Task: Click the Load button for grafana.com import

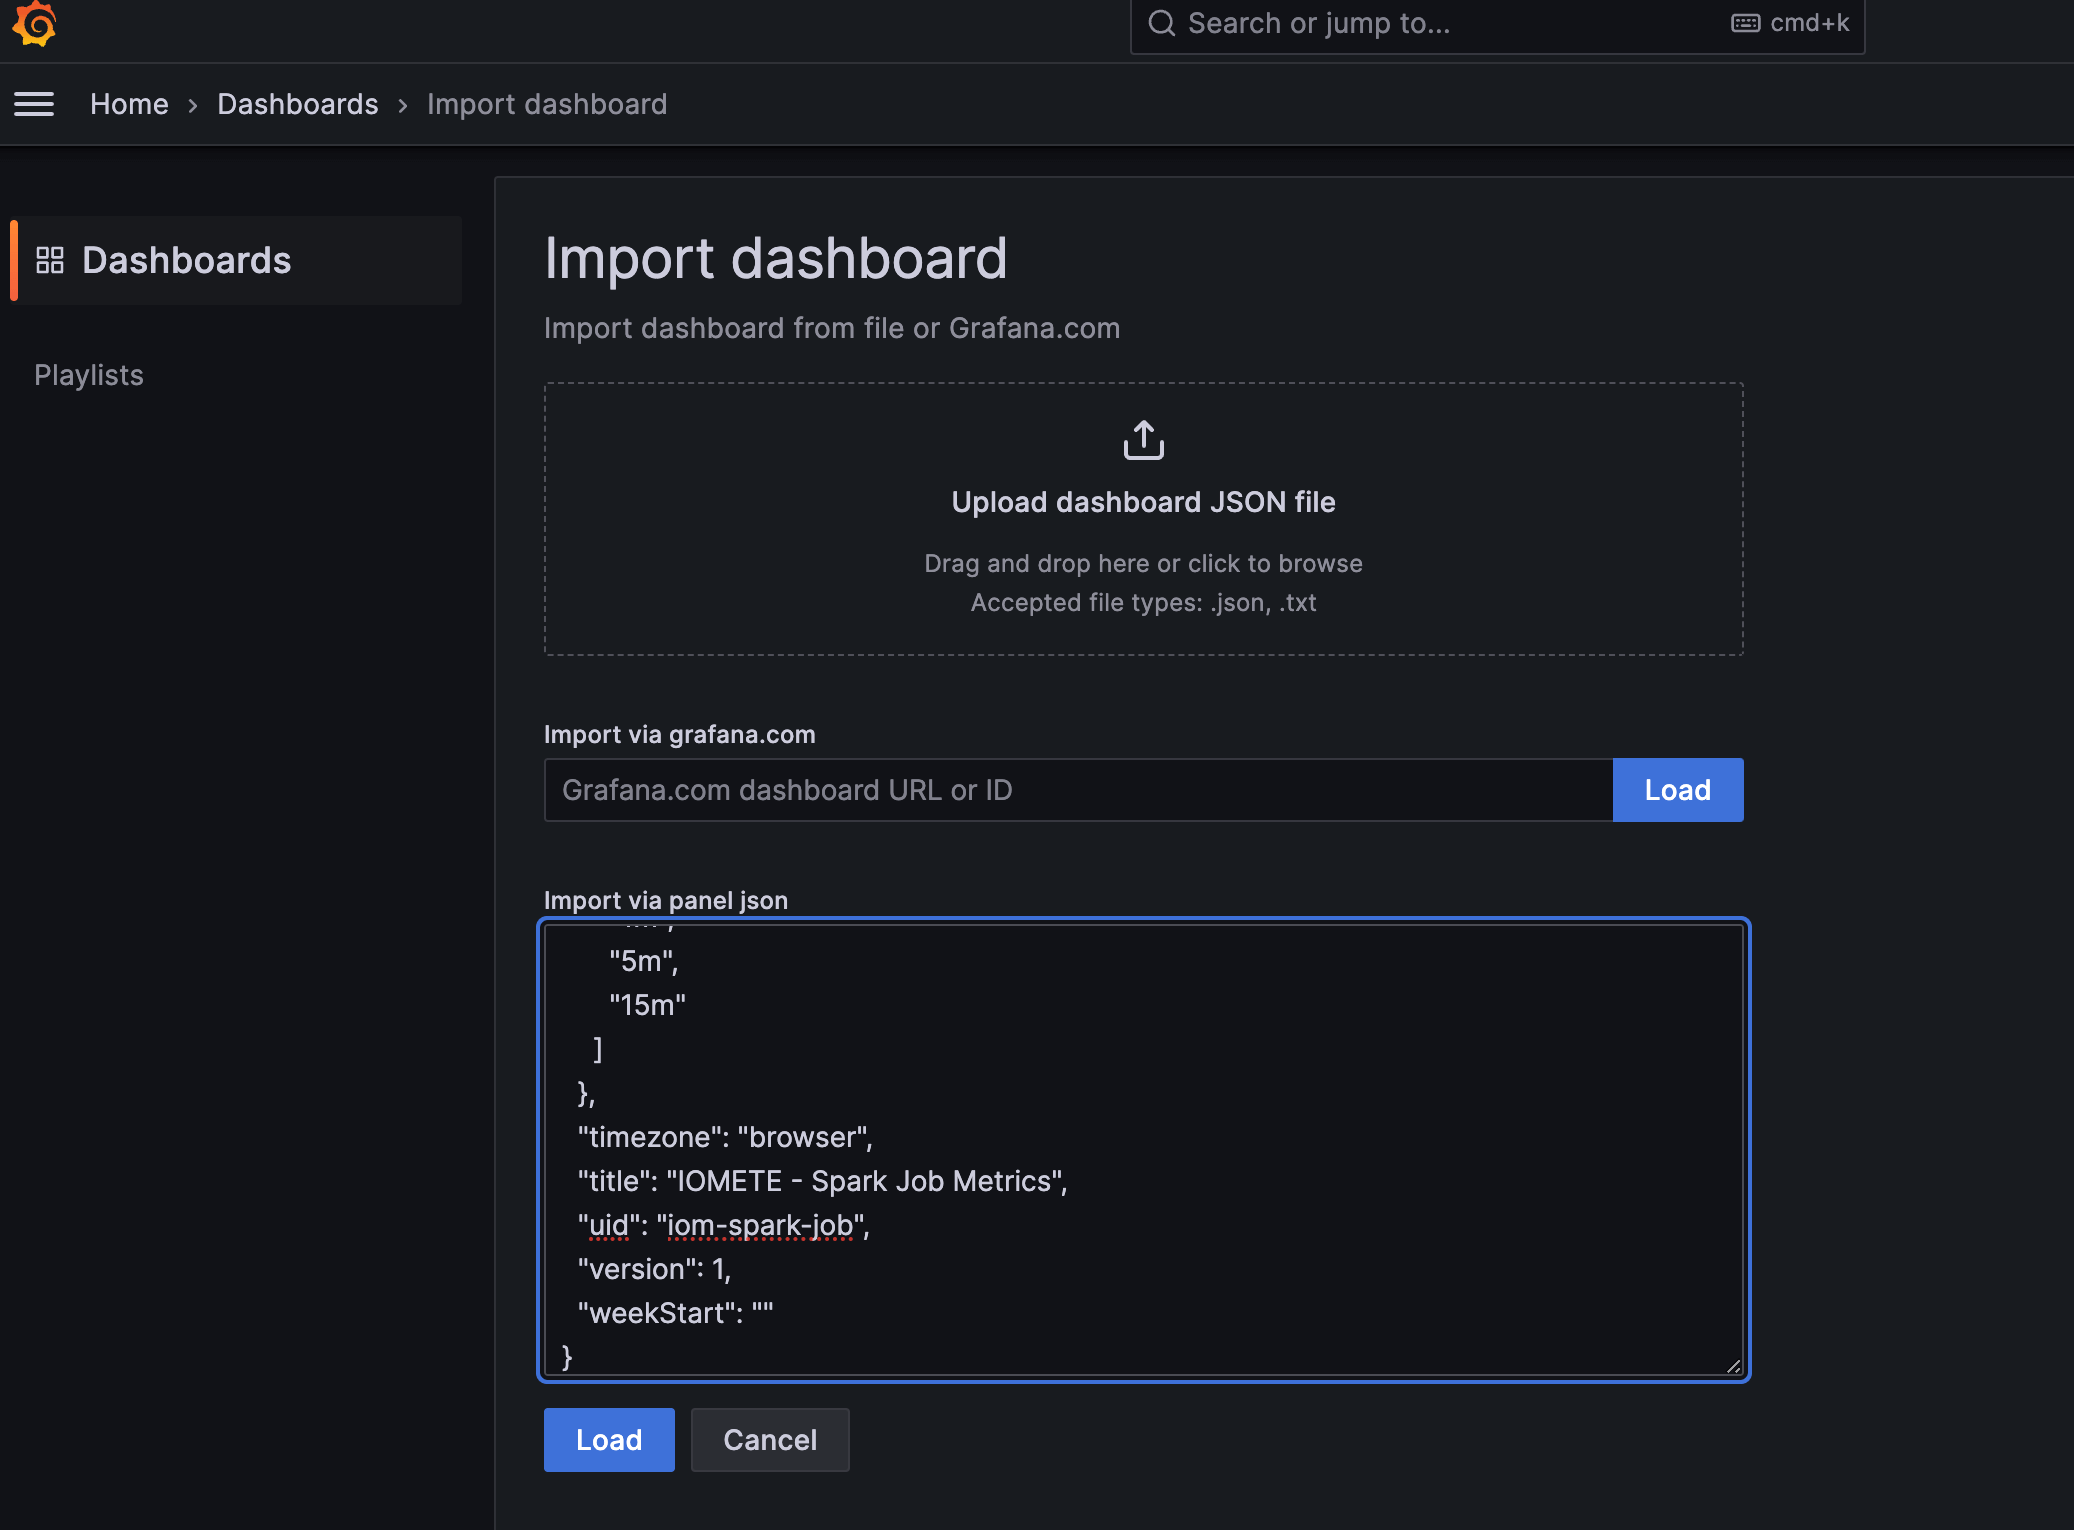Action: tap(1678, 789)
